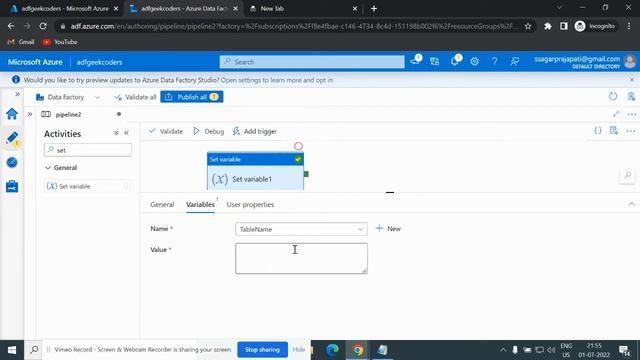The width and height of the screenshot is (640, 360).
Task: Open the Author pencil icon in sidebar
Action: (12, 138)
